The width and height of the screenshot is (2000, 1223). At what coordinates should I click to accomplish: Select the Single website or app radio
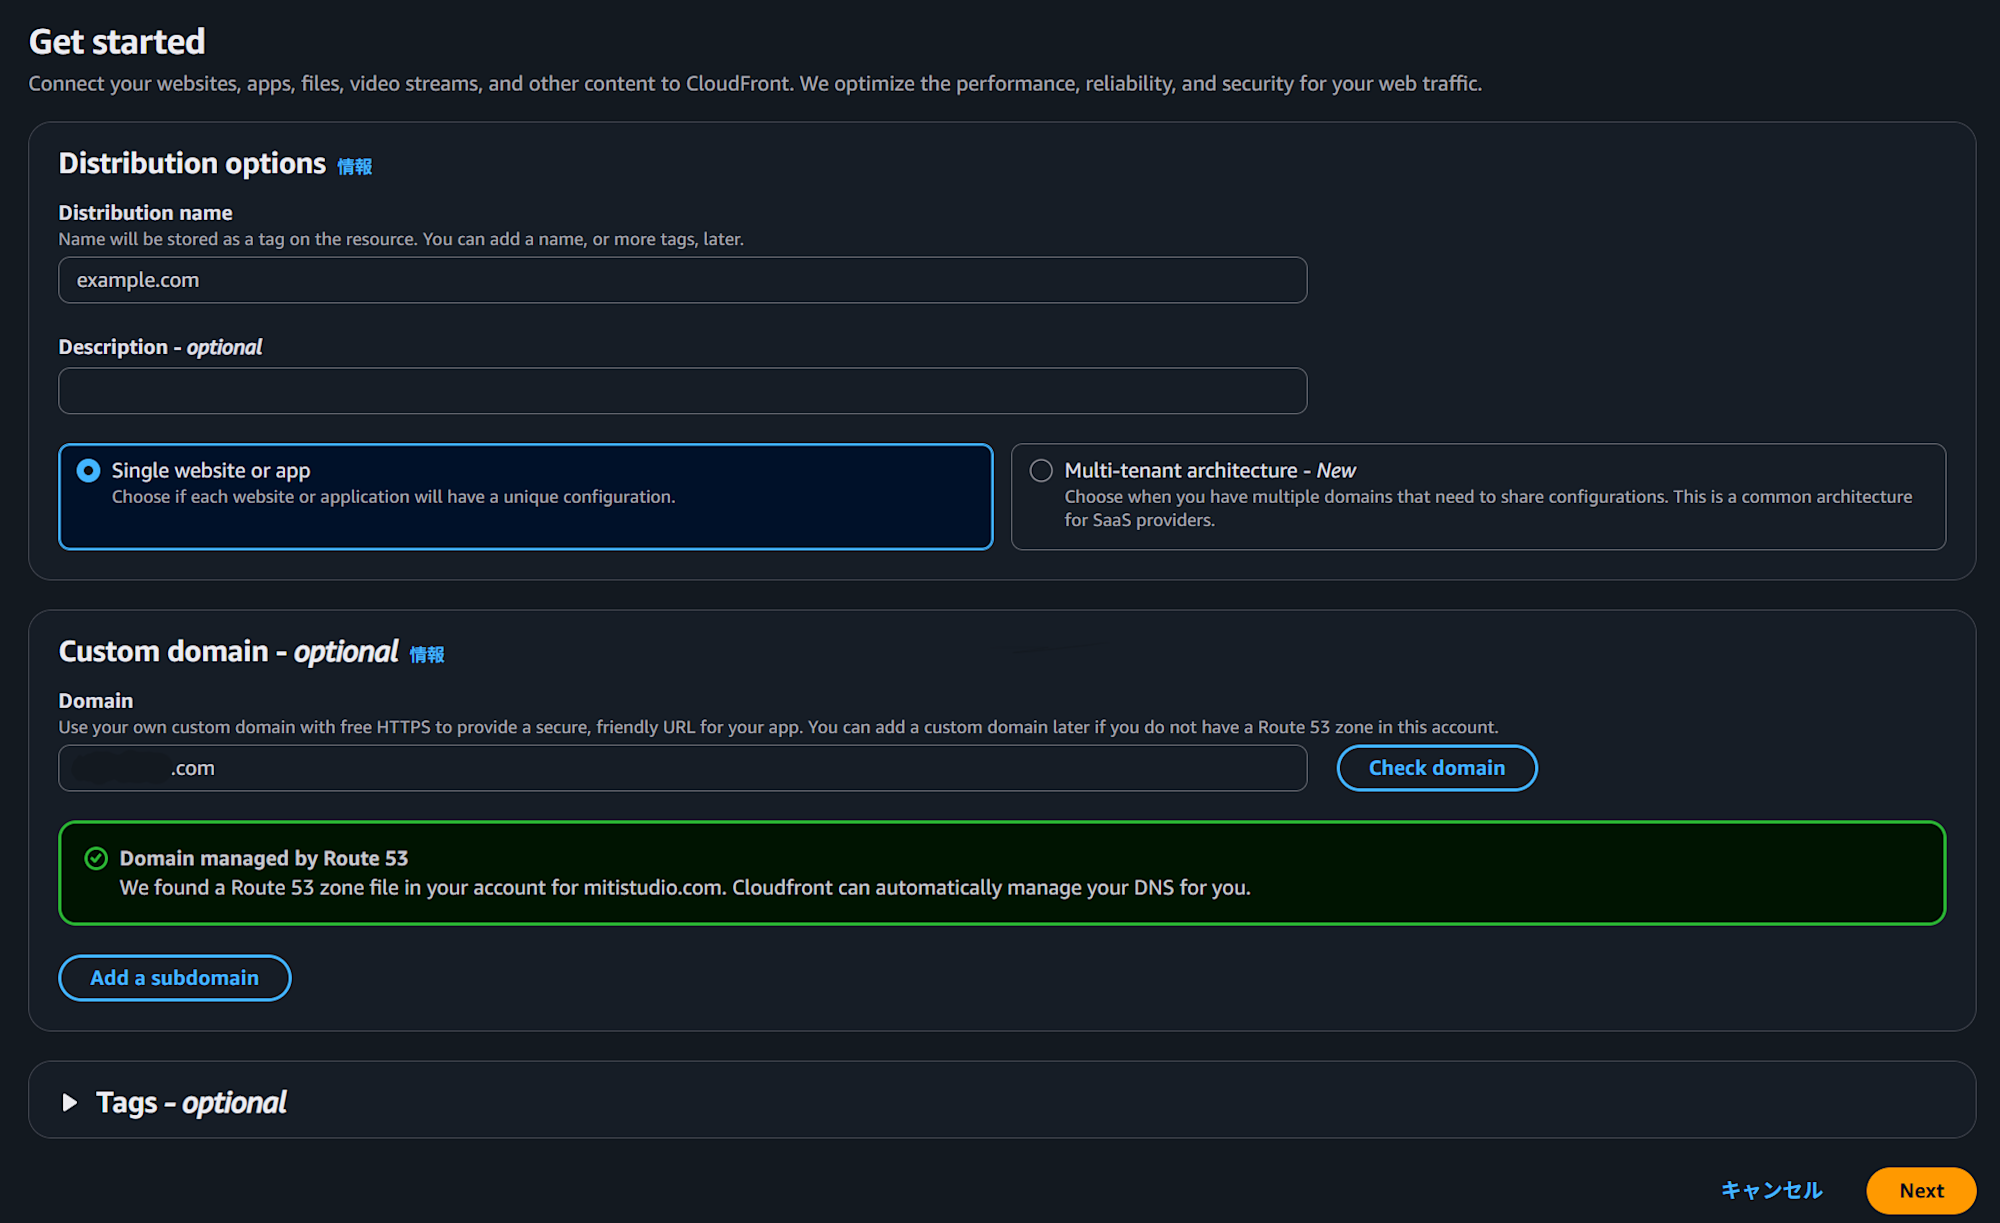click(89, 470)
